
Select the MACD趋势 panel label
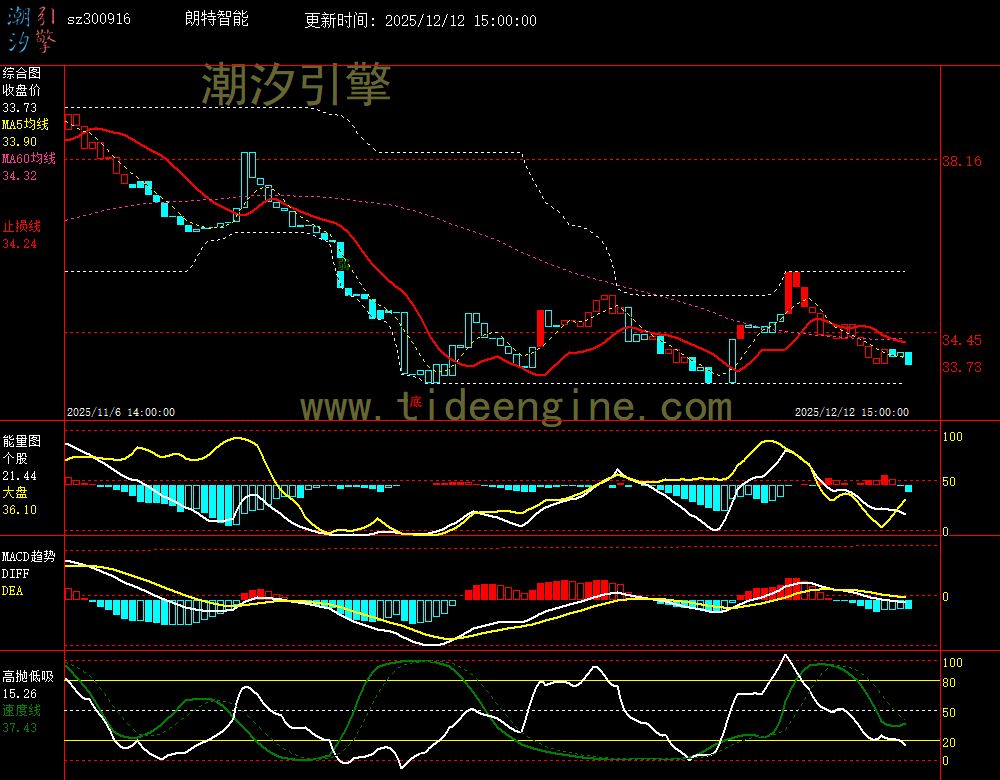(x=28, y=555)
